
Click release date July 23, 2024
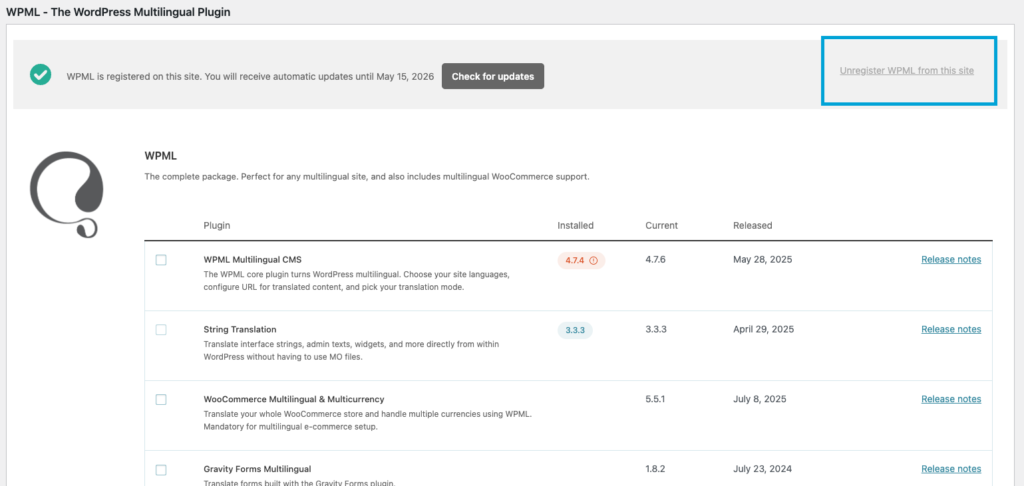[762, 469]
